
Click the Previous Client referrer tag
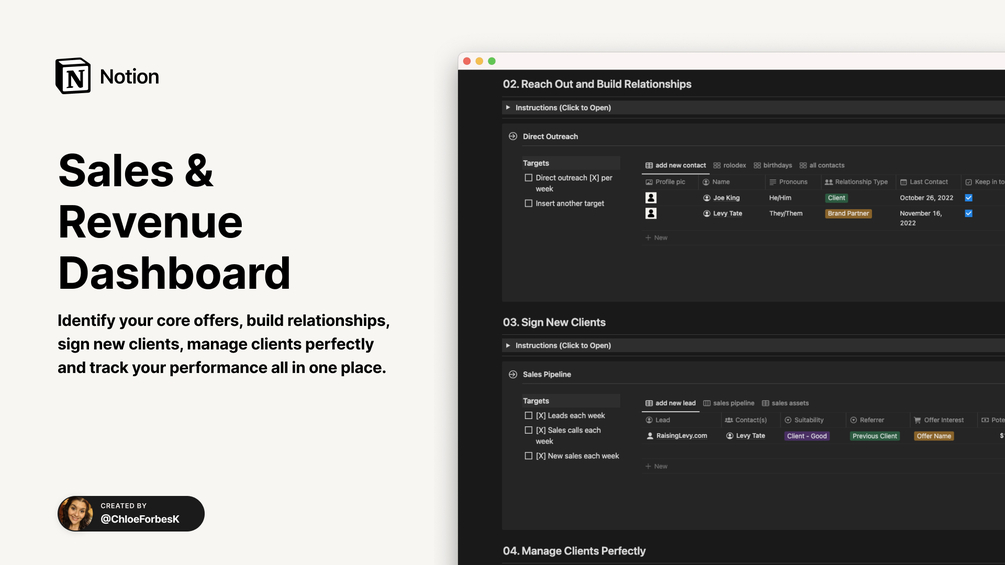(875, 436)
